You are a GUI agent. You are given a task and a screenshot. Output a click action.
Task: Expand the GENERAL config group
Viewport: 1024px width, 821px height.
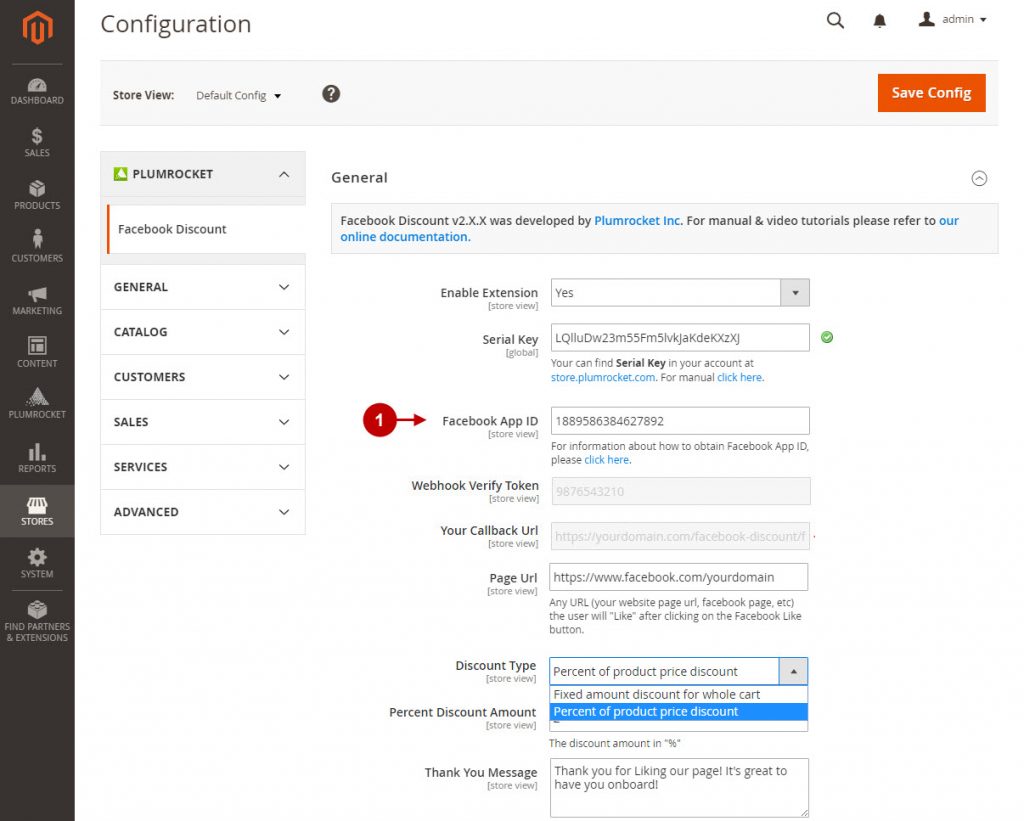[x=203, y=287]
